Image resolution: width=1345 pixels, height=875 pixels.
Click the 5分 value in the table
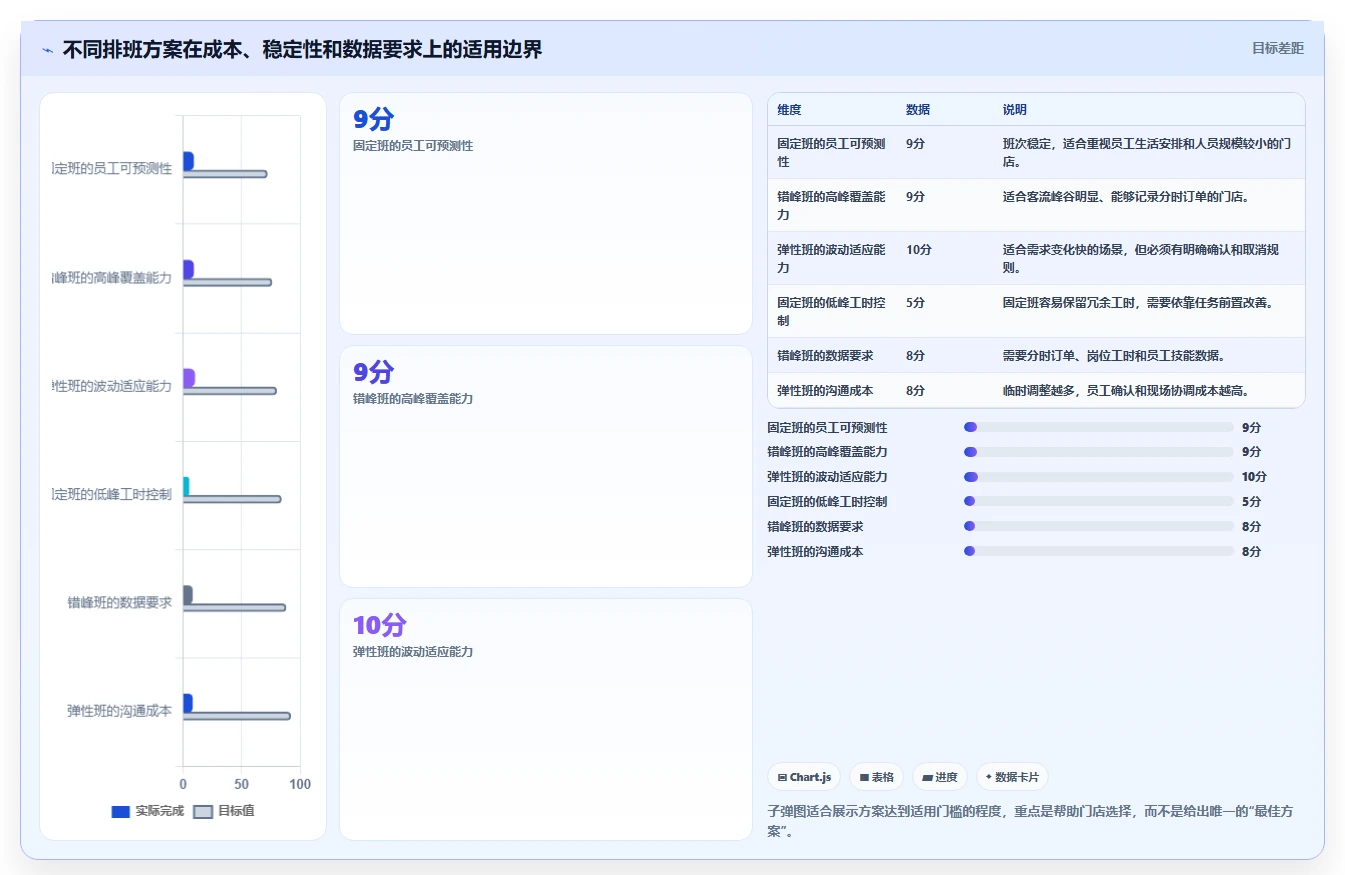pos(915,303)
